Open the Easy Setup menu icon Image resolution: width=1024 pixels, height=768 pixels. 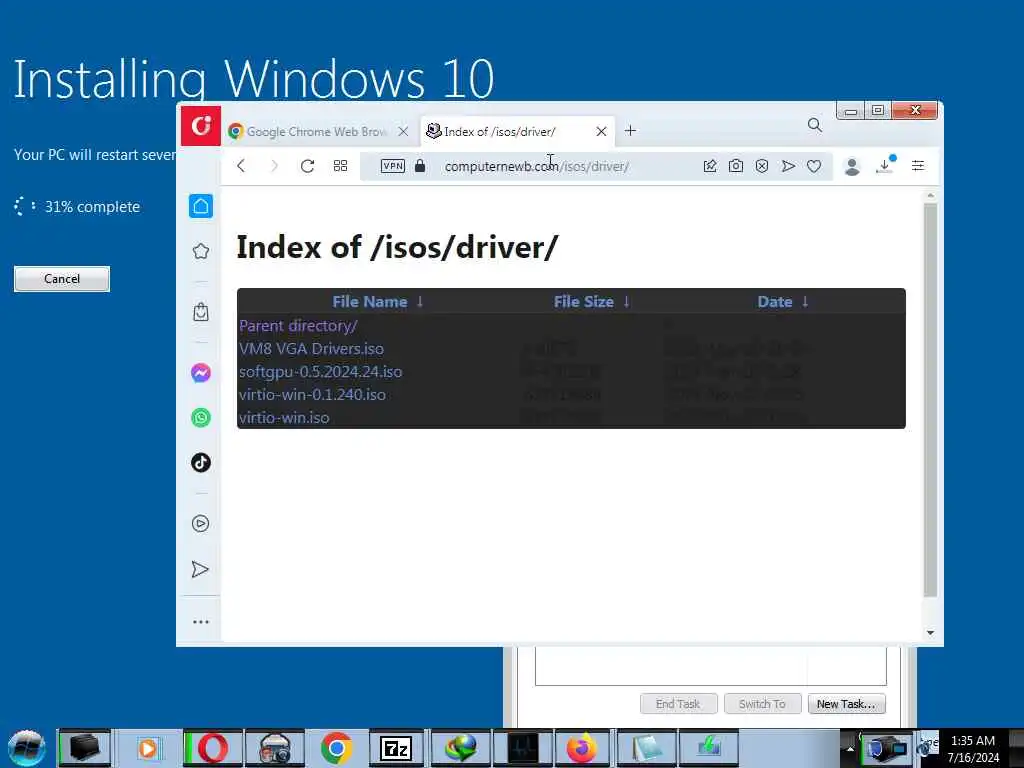point(918,166)
